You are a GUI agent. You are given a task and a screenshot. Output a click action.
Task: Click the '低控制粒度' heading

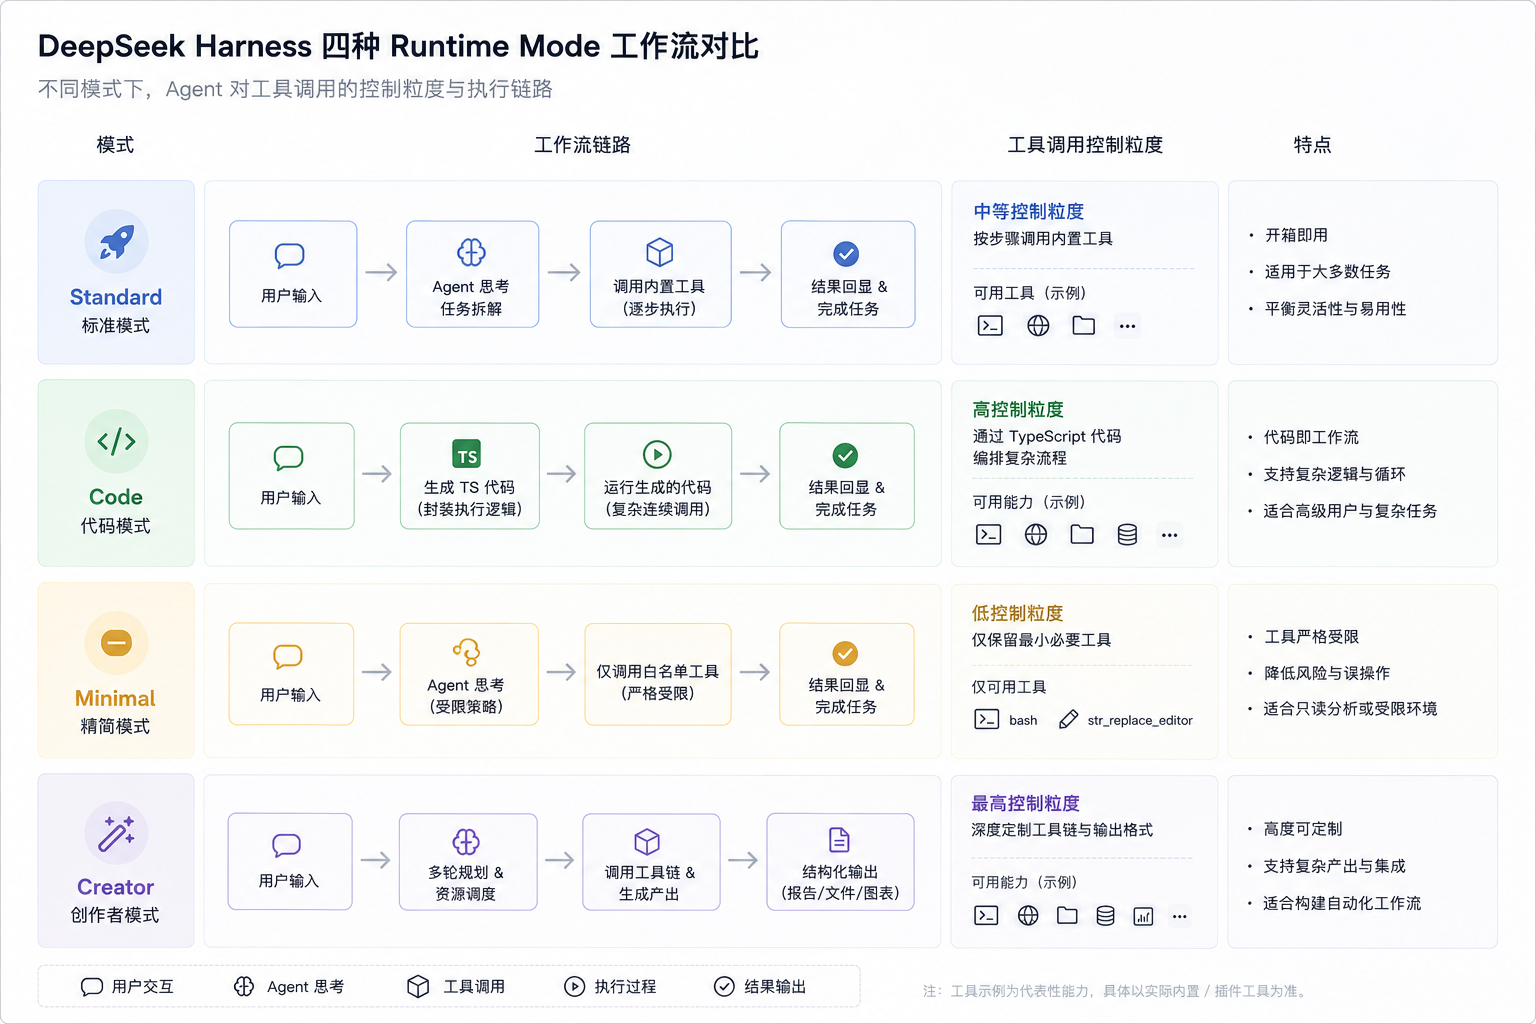[1018, 613]
